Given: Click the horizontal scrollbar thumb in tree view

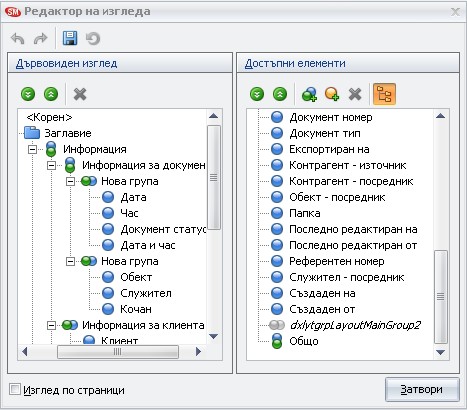Looking at the screenshot, I should click(x=118, y=352).
